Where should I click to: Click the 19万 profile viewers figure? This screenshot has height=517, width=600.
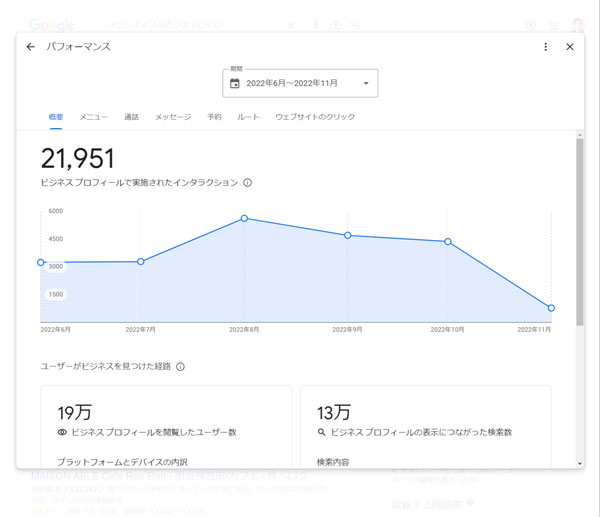75,413
